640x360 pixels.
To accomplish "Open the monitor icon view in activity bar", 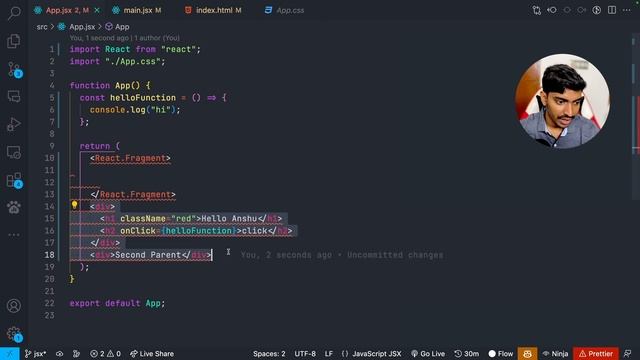I will [x=14, y=152].
